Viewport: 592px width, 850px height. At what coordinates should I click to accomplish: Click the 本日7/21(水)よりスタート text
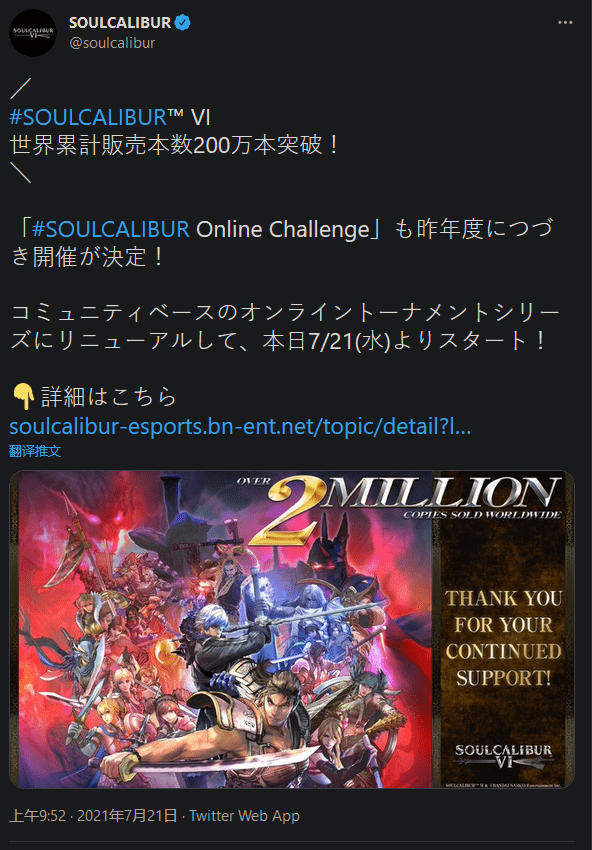(403, 342)
